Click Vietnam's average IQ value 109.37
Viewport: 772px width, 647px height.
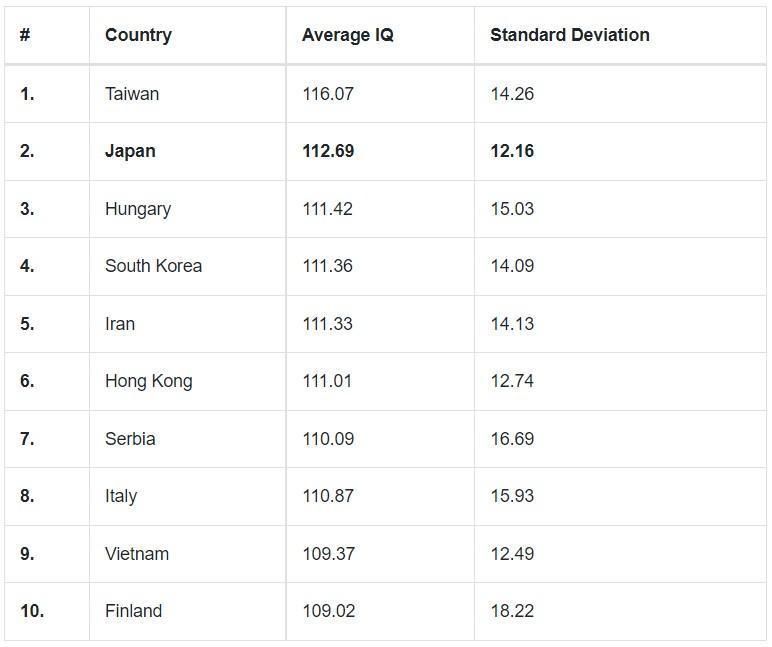pos(328,554)
